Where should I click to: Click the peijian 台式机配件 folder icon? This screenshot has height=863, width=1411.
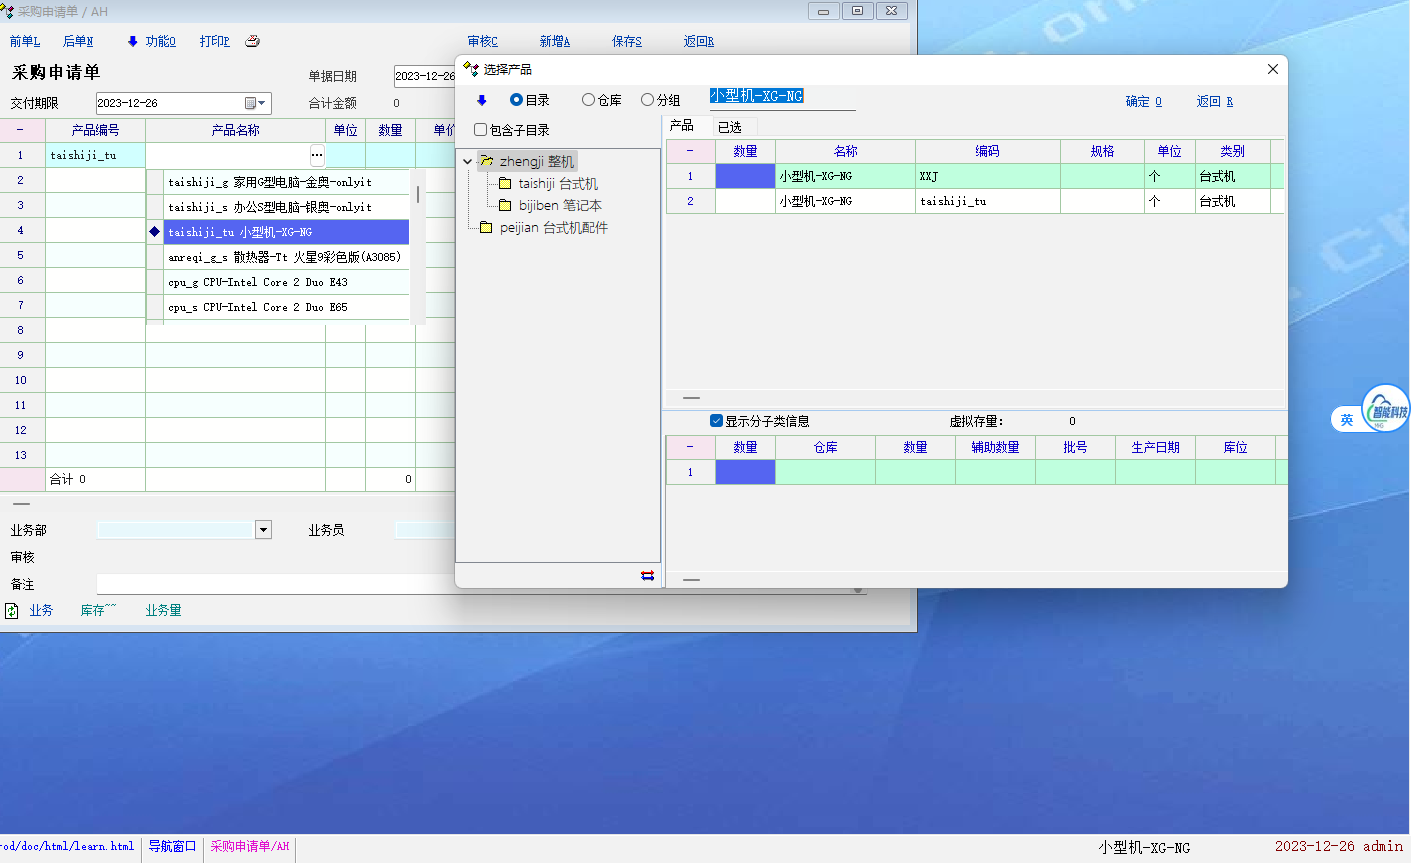coord(486,228)
